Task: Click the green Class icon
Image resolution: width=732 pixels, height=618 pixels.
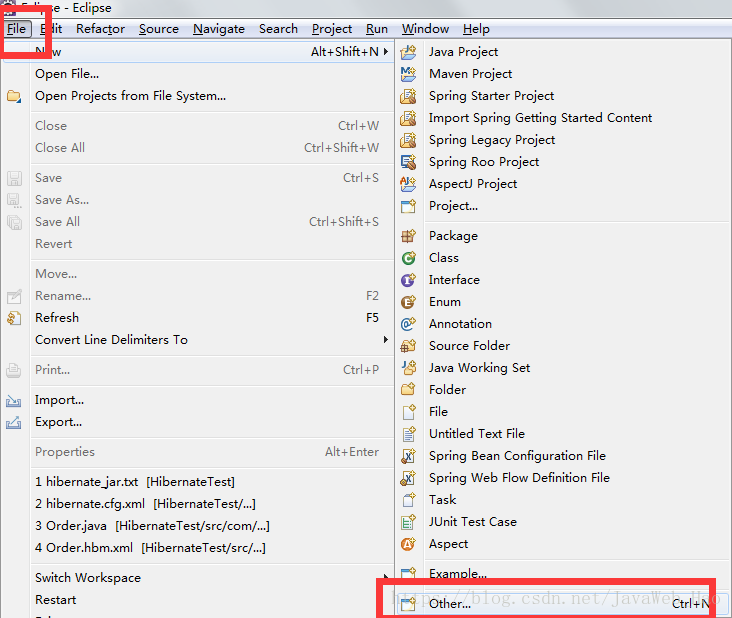Action: (x=408, y=258)
